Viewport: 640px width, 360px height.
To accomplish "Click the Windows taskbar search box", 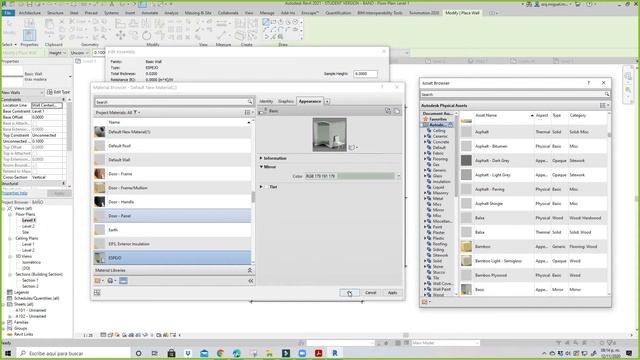I will tap(74, 353).
